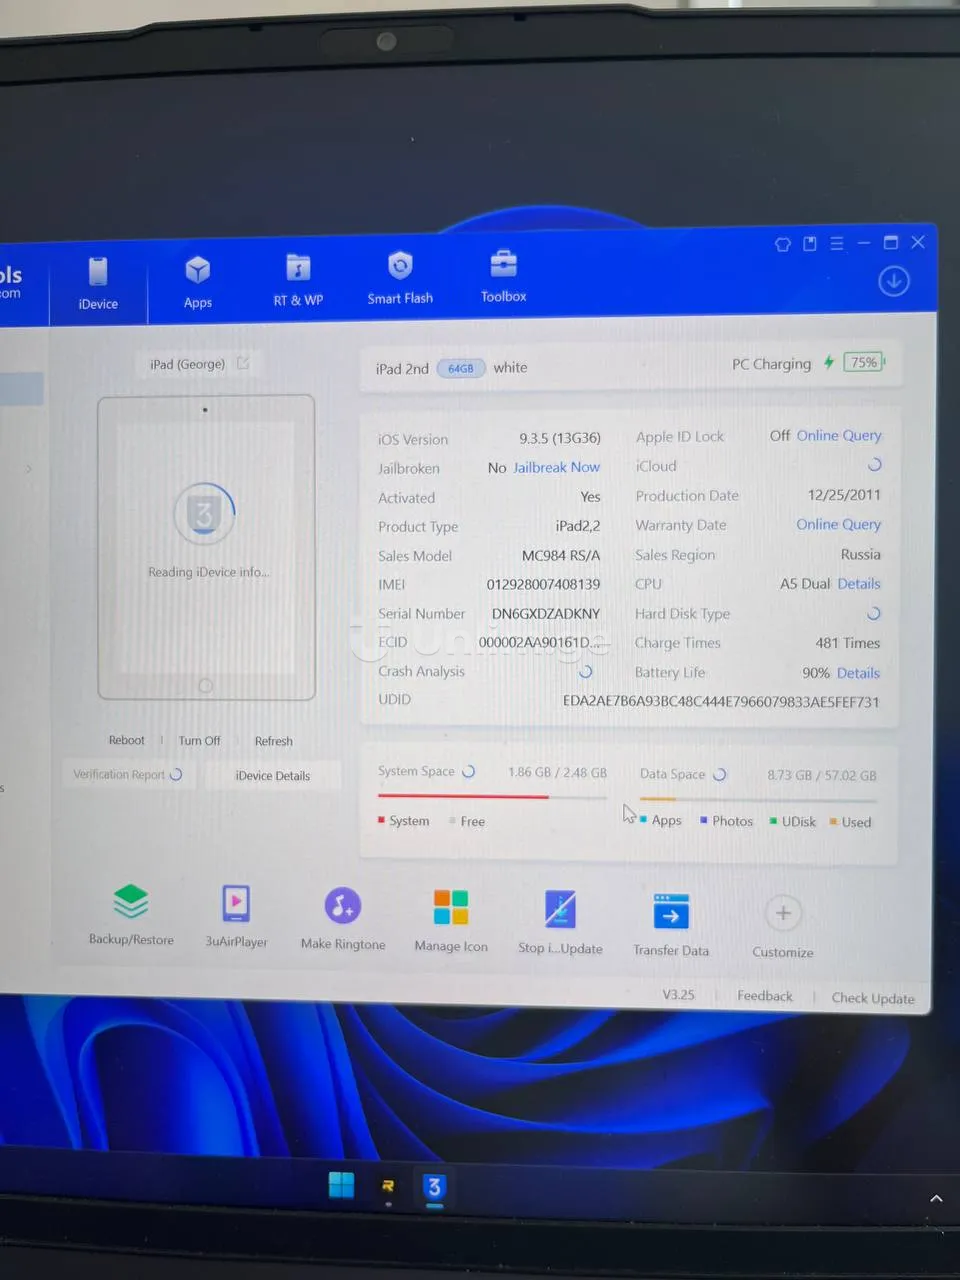Open the Backup/Restore tool
Viewport: 960px width, 1280px height.
(131, 904)
